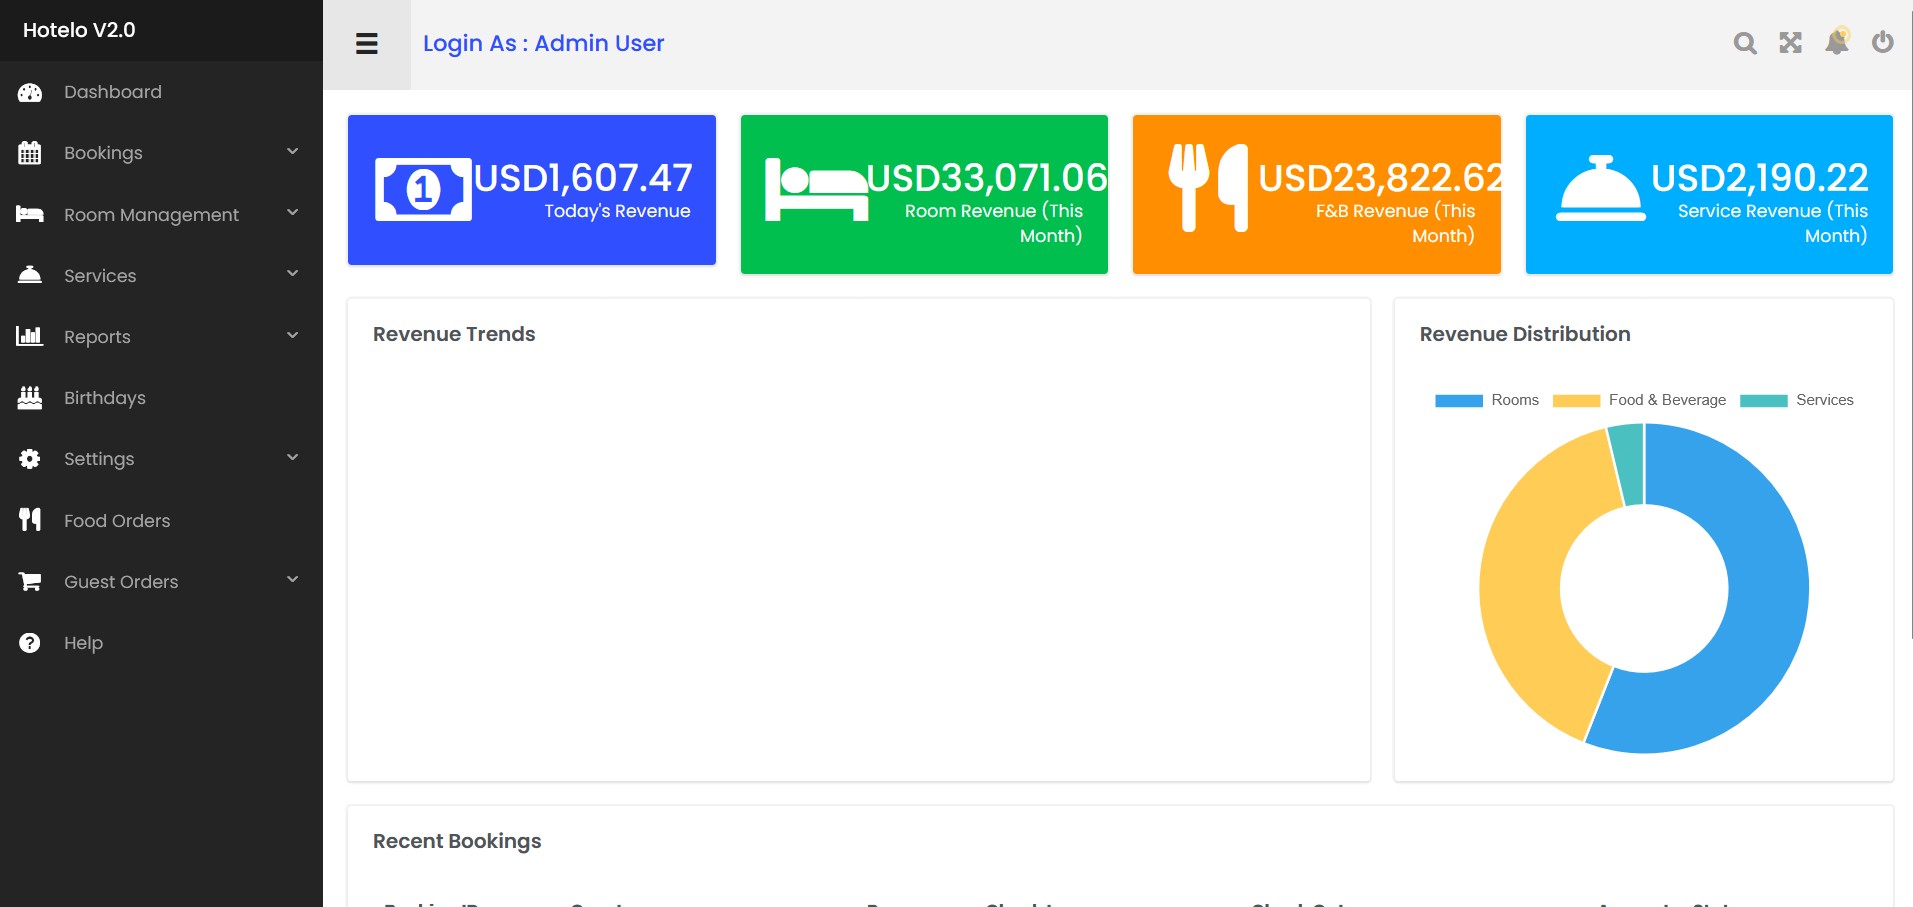Toggle fullscreen with the expand arrows icon
The height and width of the screenshot is (907, 1913).
tap(1791, 43)
